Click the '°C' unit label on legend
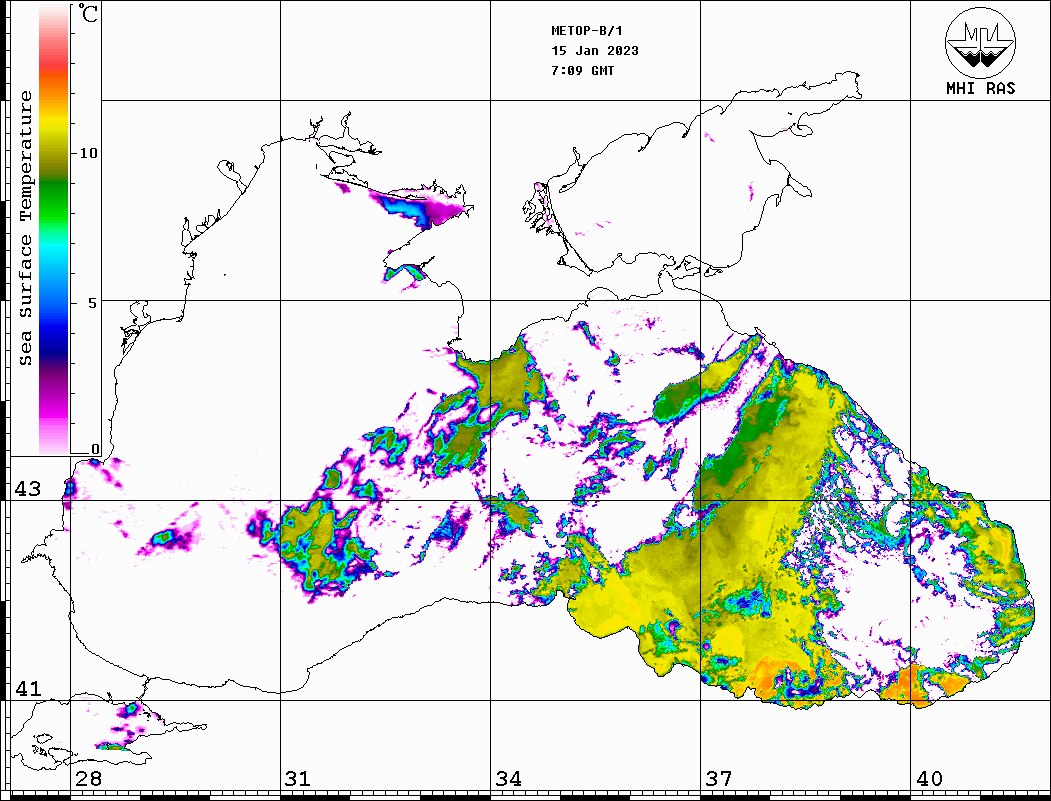 [87, 13]
